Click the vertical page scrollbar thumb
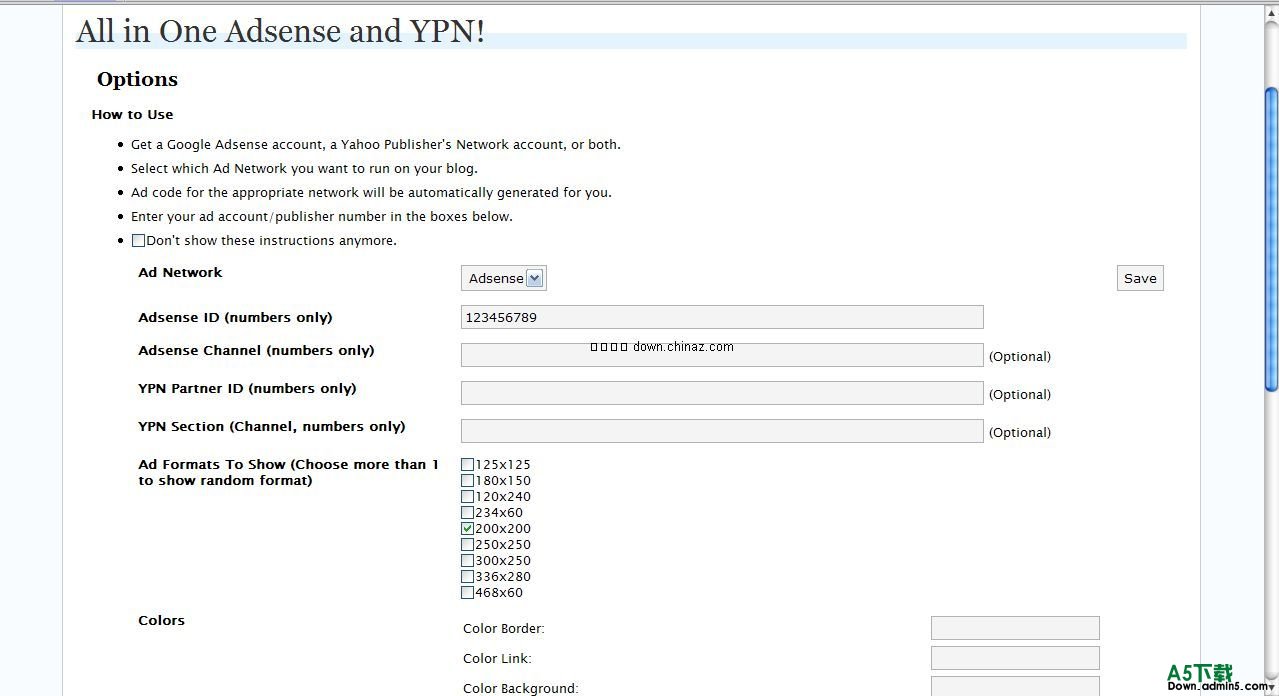This screenshot has width=1279, height=696. click(x=1271, y=240)
